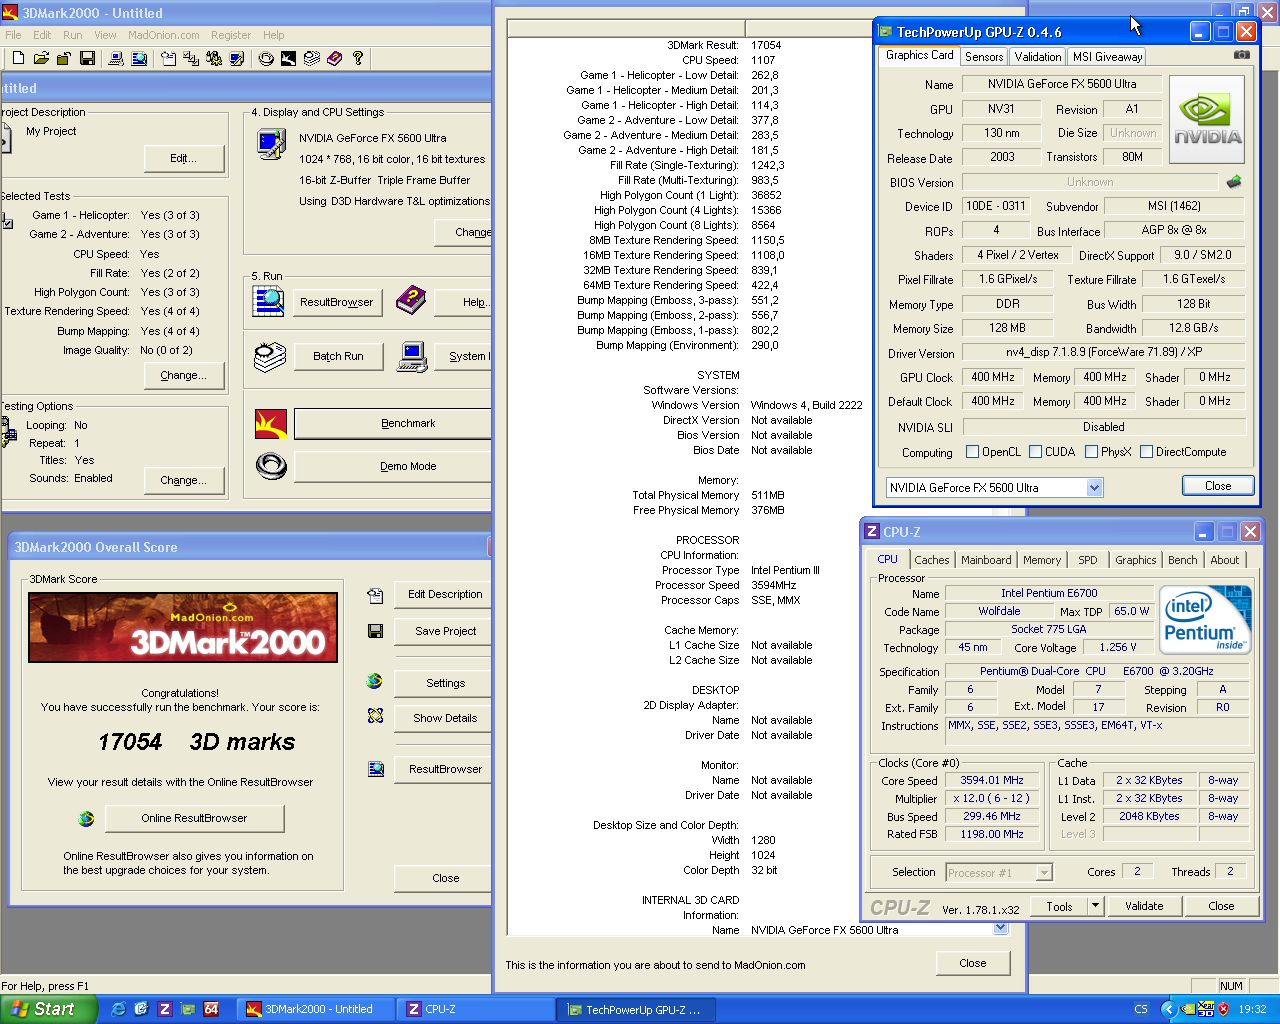Click the Save Project button

pos(445,631)
